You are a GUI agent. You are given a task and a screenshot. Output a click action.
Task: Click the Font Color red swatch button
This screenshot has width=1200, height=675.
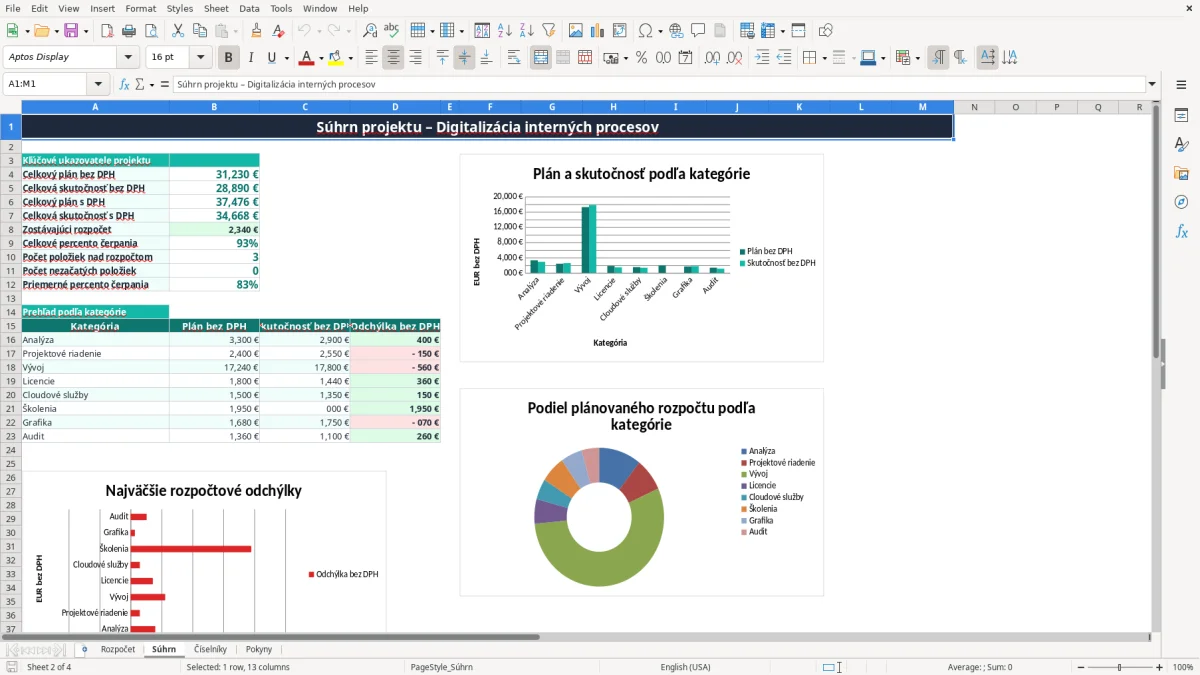click(x=307, y=57)
